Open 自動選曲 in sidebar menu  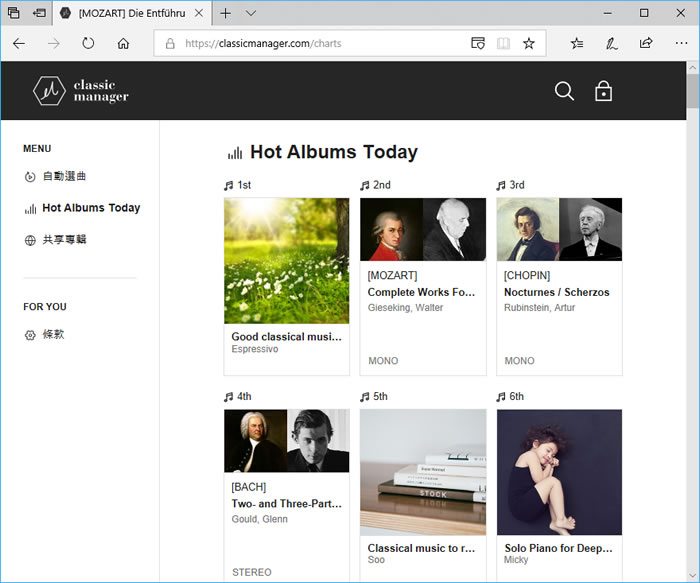tap(64, 176)
